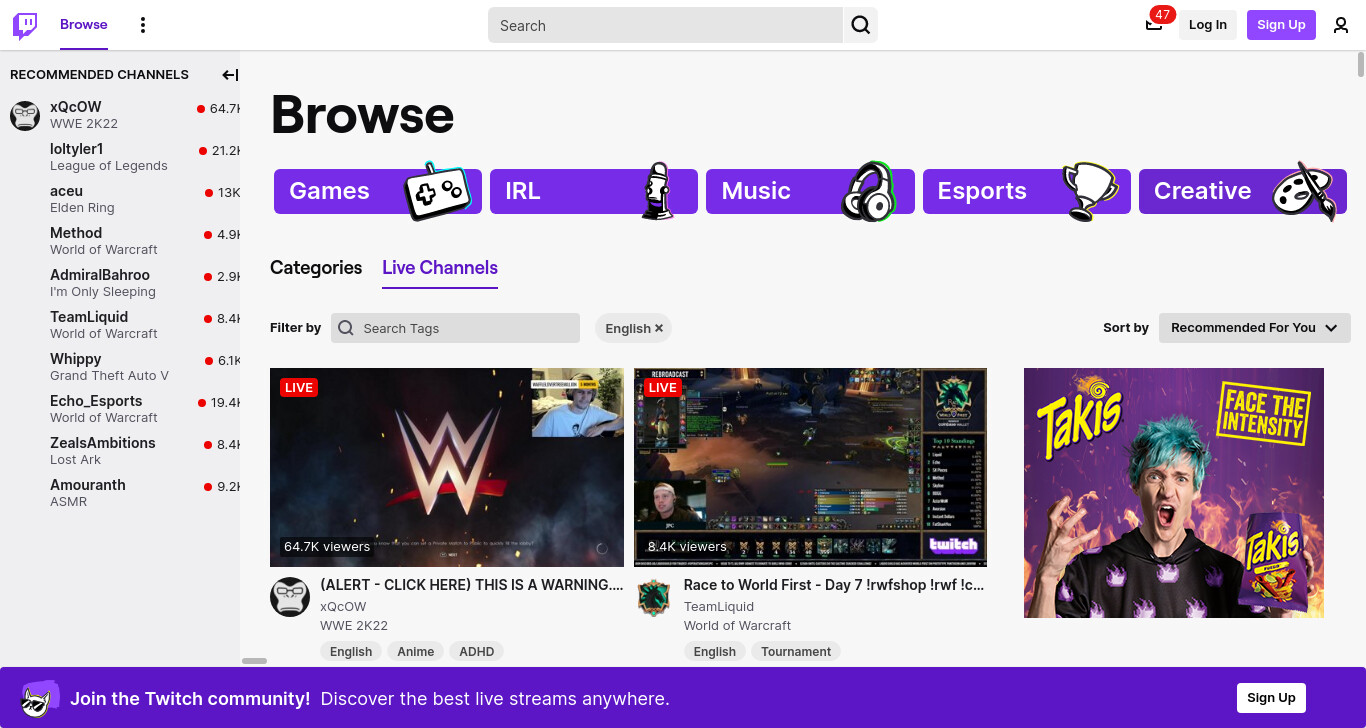
Task: Open the Games category button
Action: click(378, 191)
